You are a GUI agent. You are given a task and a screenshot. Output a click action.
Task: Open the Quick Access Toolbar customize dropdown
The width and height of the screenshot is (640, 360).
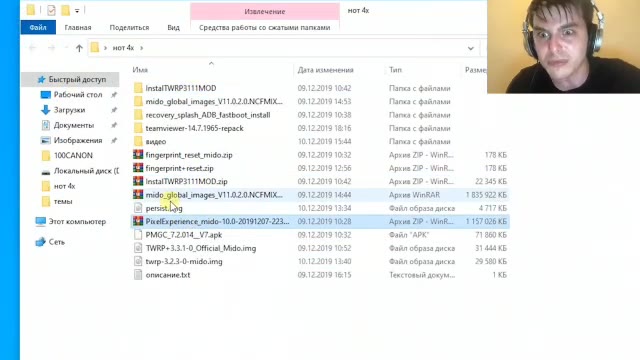click(x=77, y=11)
